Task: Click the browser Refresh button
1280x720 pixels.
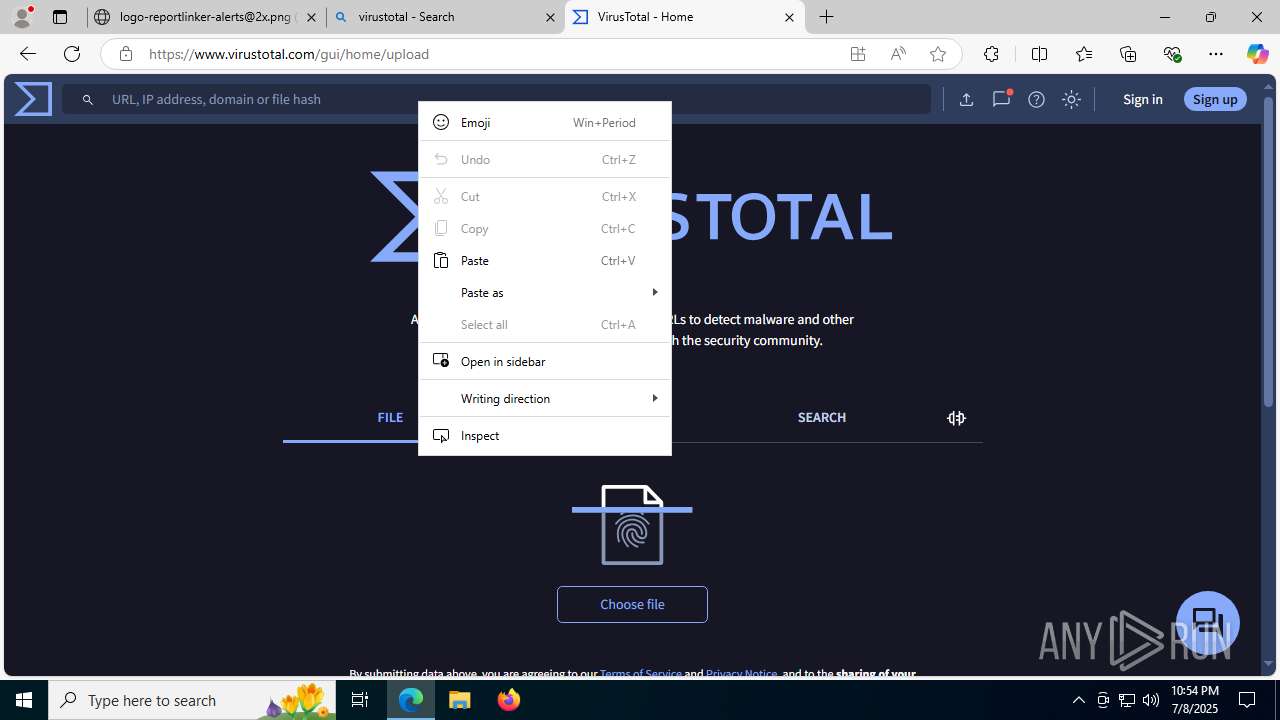Action: coord(72,54)
